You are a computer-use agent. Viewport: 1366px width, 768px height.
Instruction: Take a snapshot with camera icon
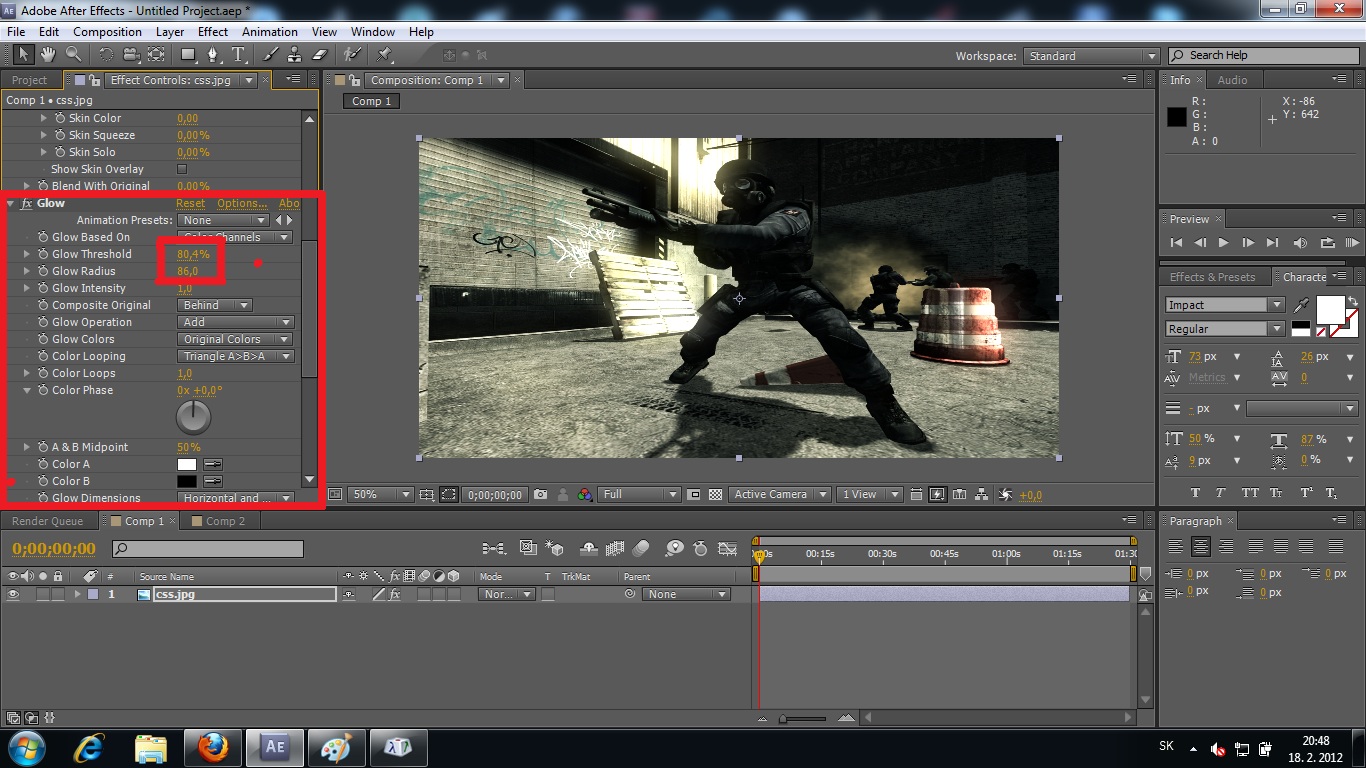[541, 494]
